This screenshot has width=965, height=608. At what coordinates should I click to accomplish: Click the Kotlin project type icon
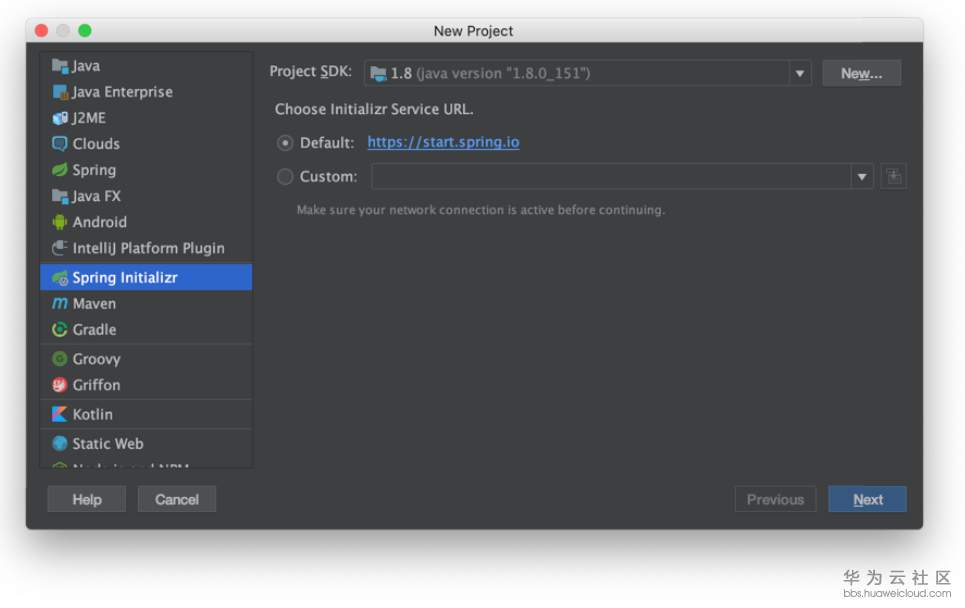[x=60, y=414]
